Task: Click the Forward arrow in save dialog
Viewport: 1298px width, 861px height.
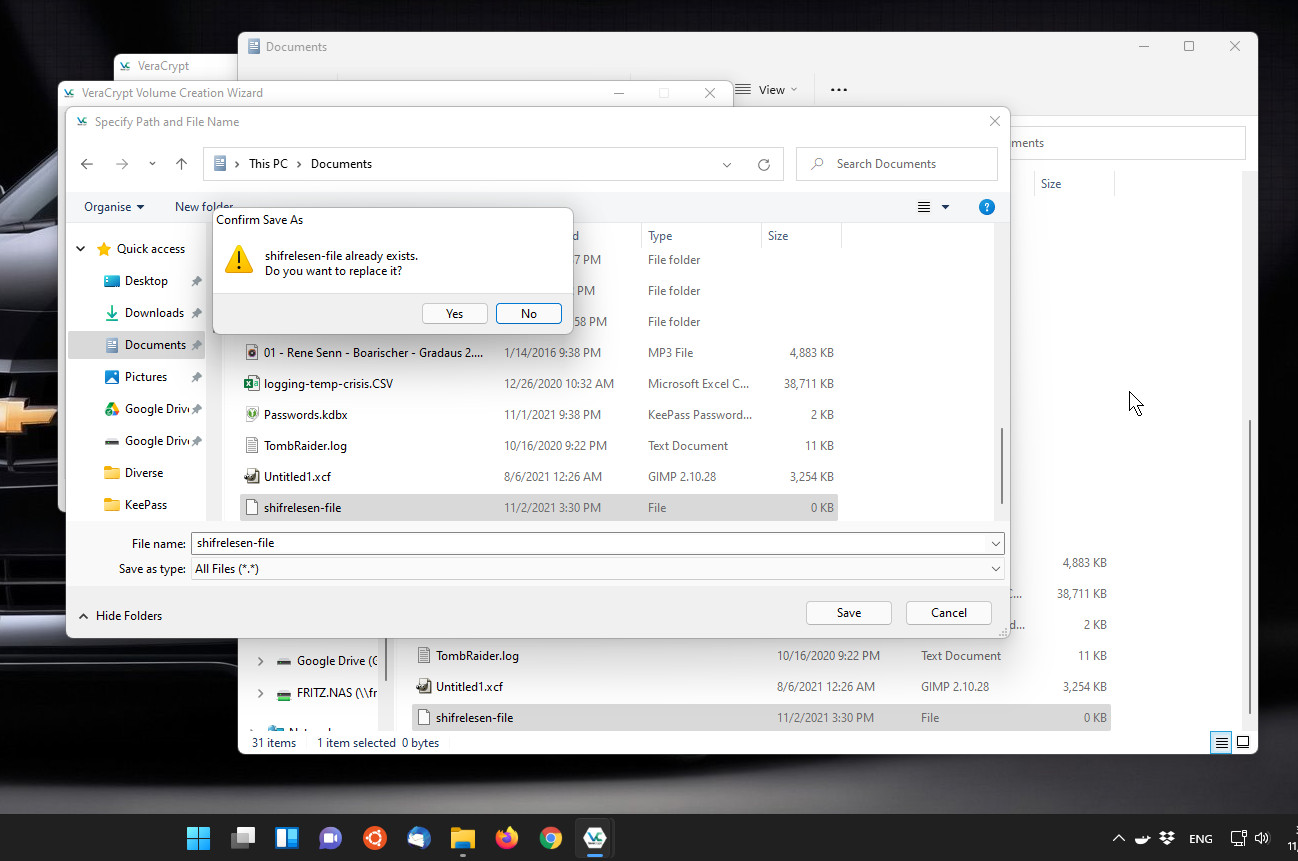Action: pyautogui.click(x=121, y=164)
